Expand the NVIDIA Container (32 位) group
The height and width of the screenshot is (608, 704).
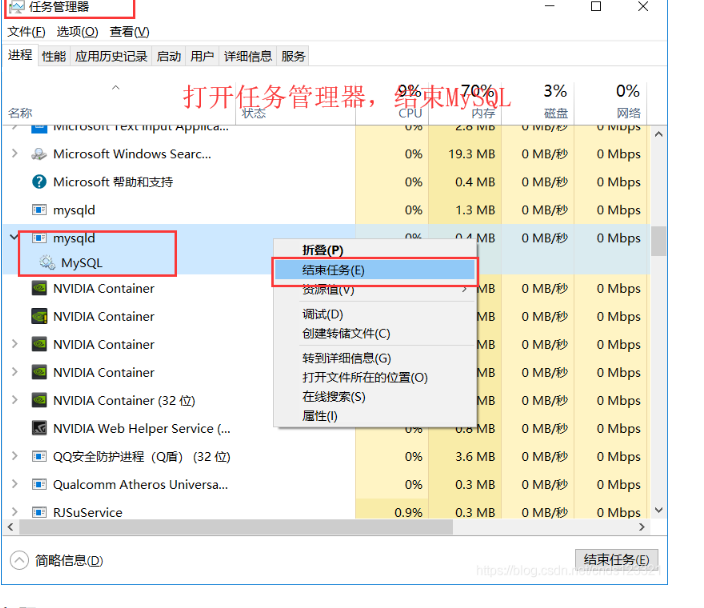click(x=14, y=400)
